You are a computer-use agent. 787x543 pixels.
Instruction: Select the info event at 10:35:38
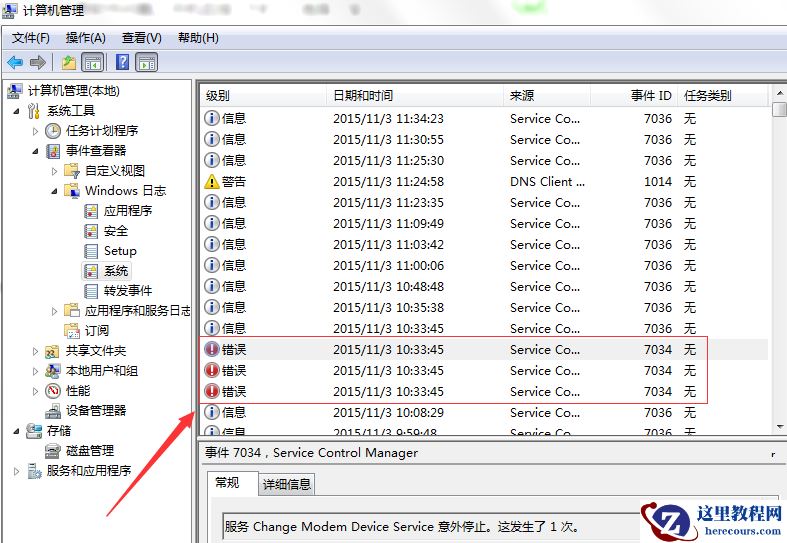(484, 308)
